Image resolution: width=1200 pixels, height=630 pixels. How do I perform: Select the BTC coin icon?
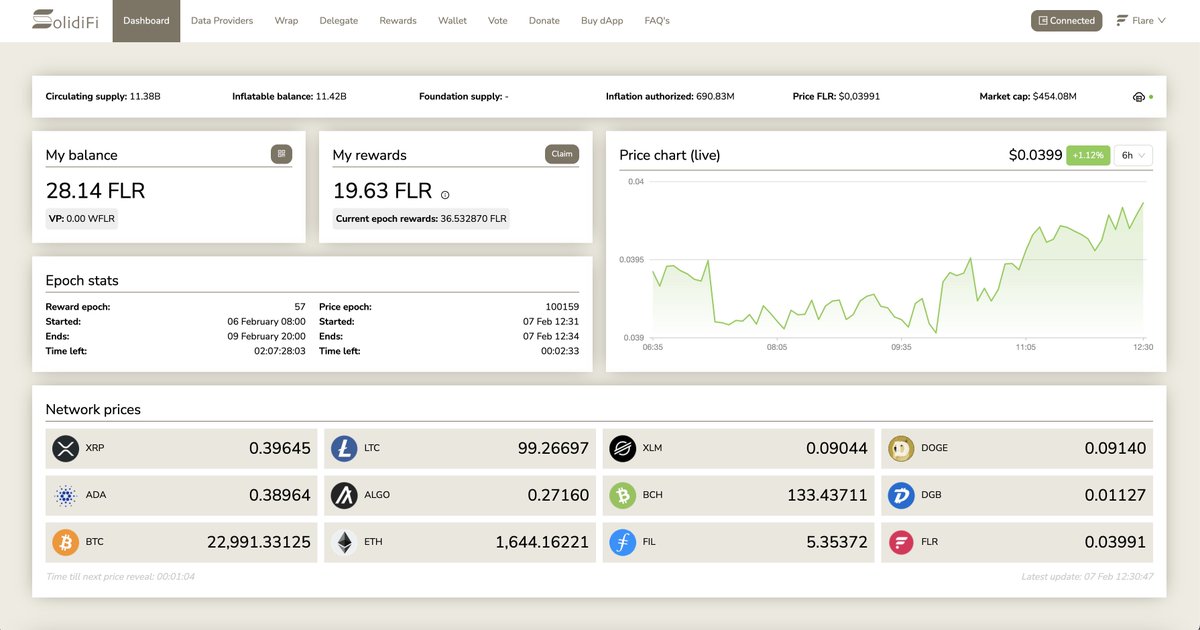65,541
